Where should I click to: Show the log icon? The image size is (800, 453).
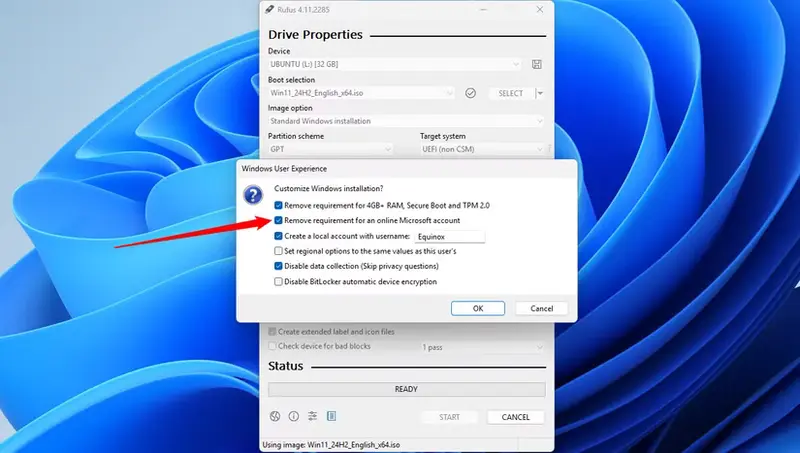[x=331, y=416]
